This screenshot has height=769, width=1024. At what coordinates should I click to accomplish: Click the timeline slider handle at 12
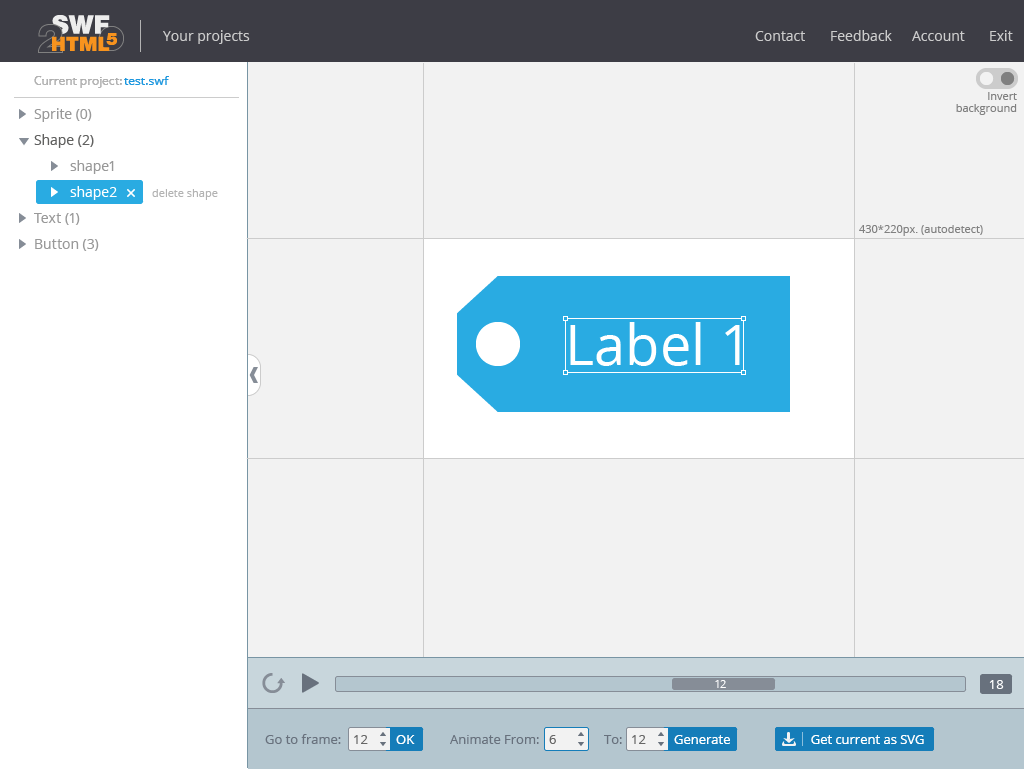(723, 684)
